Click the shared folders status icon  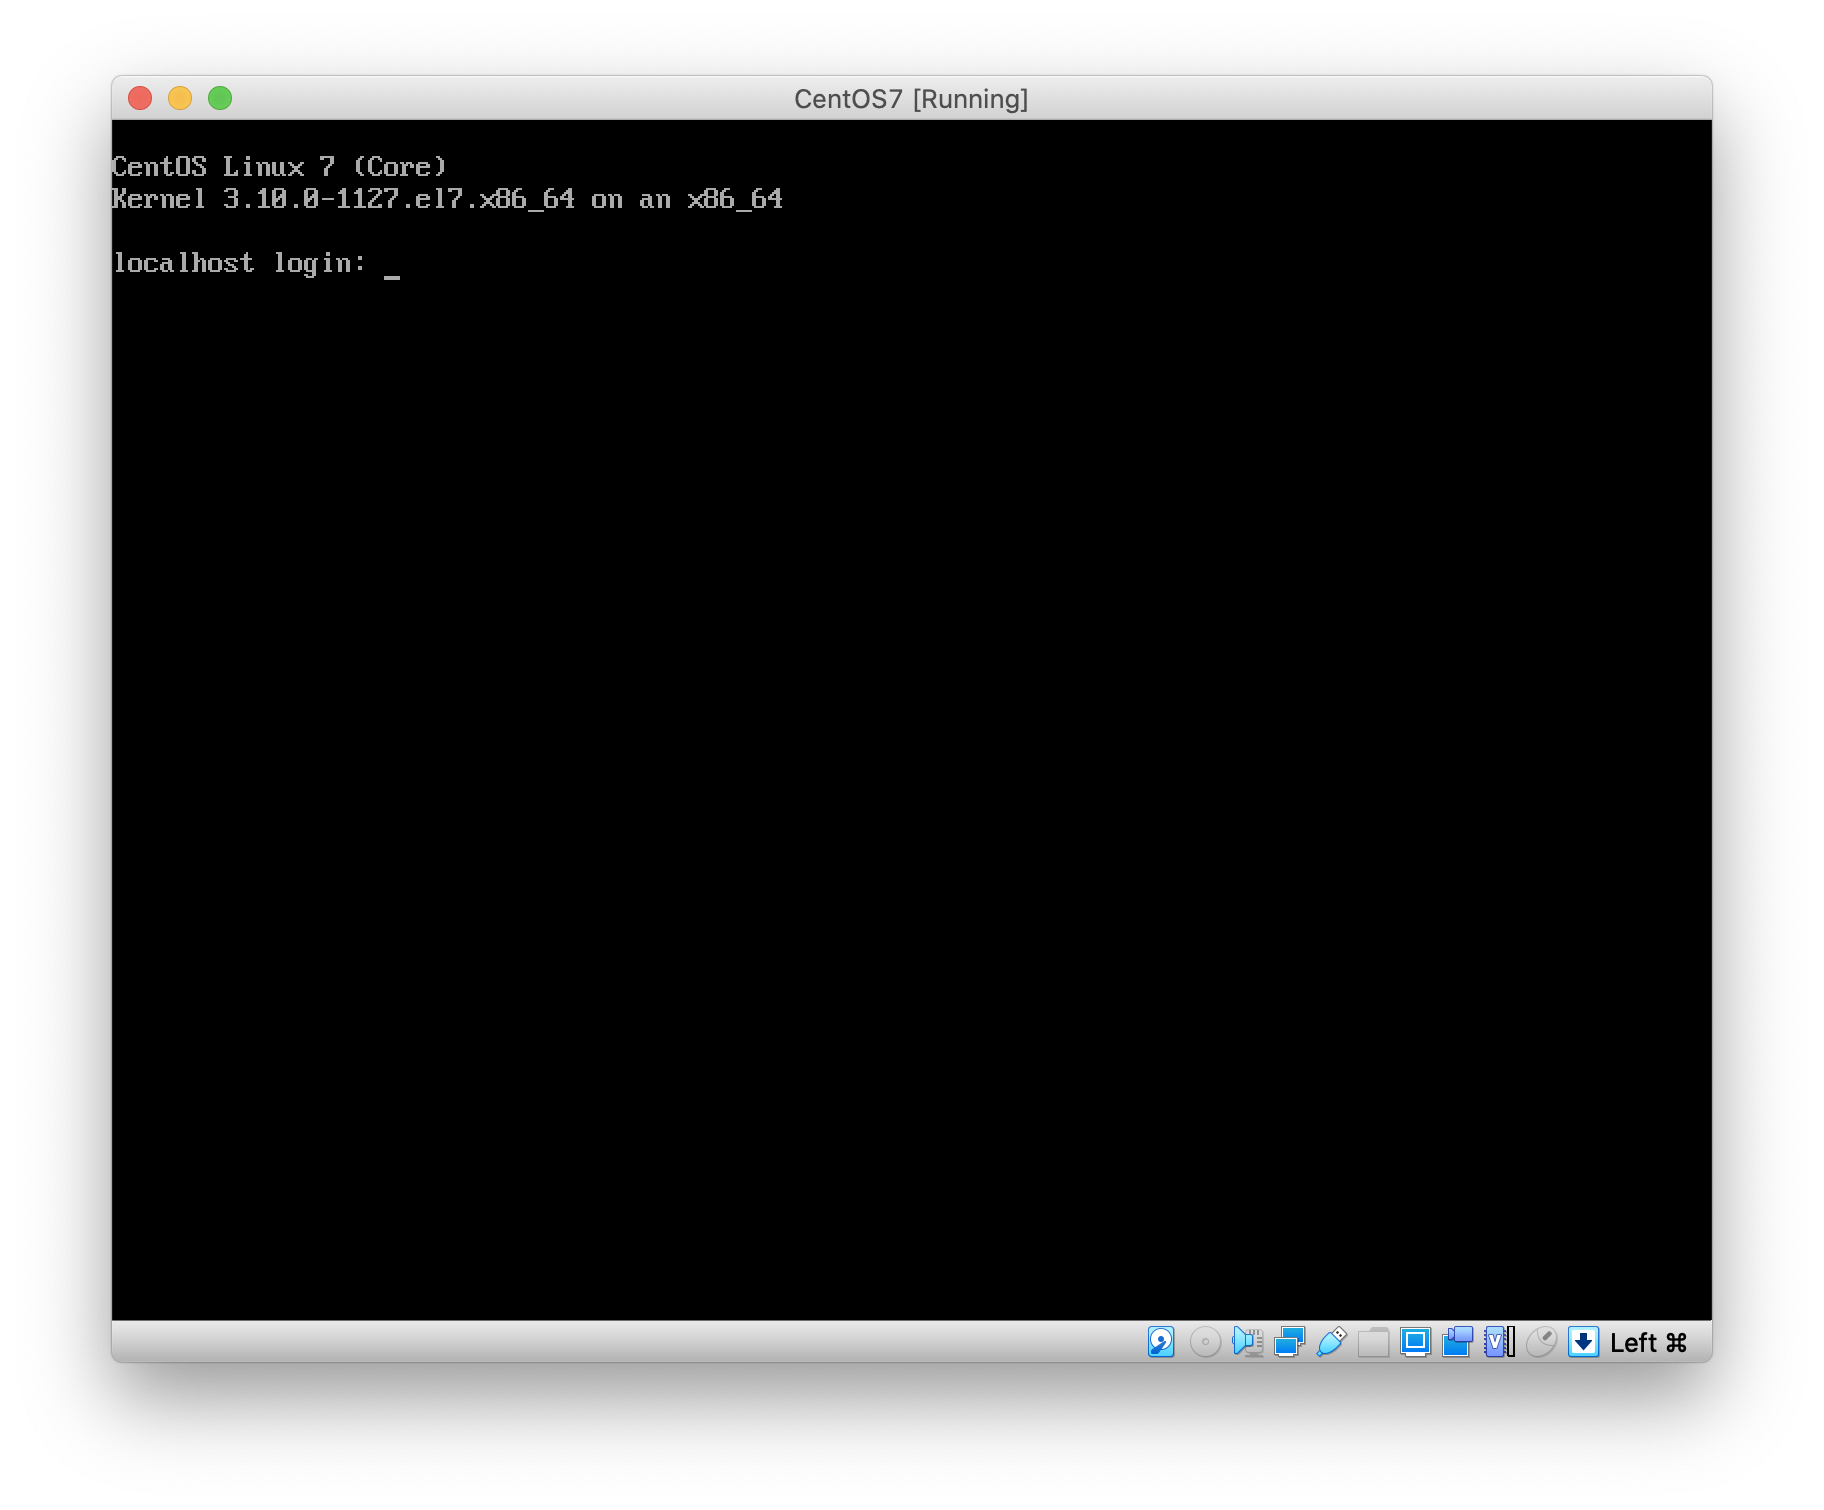(1374, 1342)
